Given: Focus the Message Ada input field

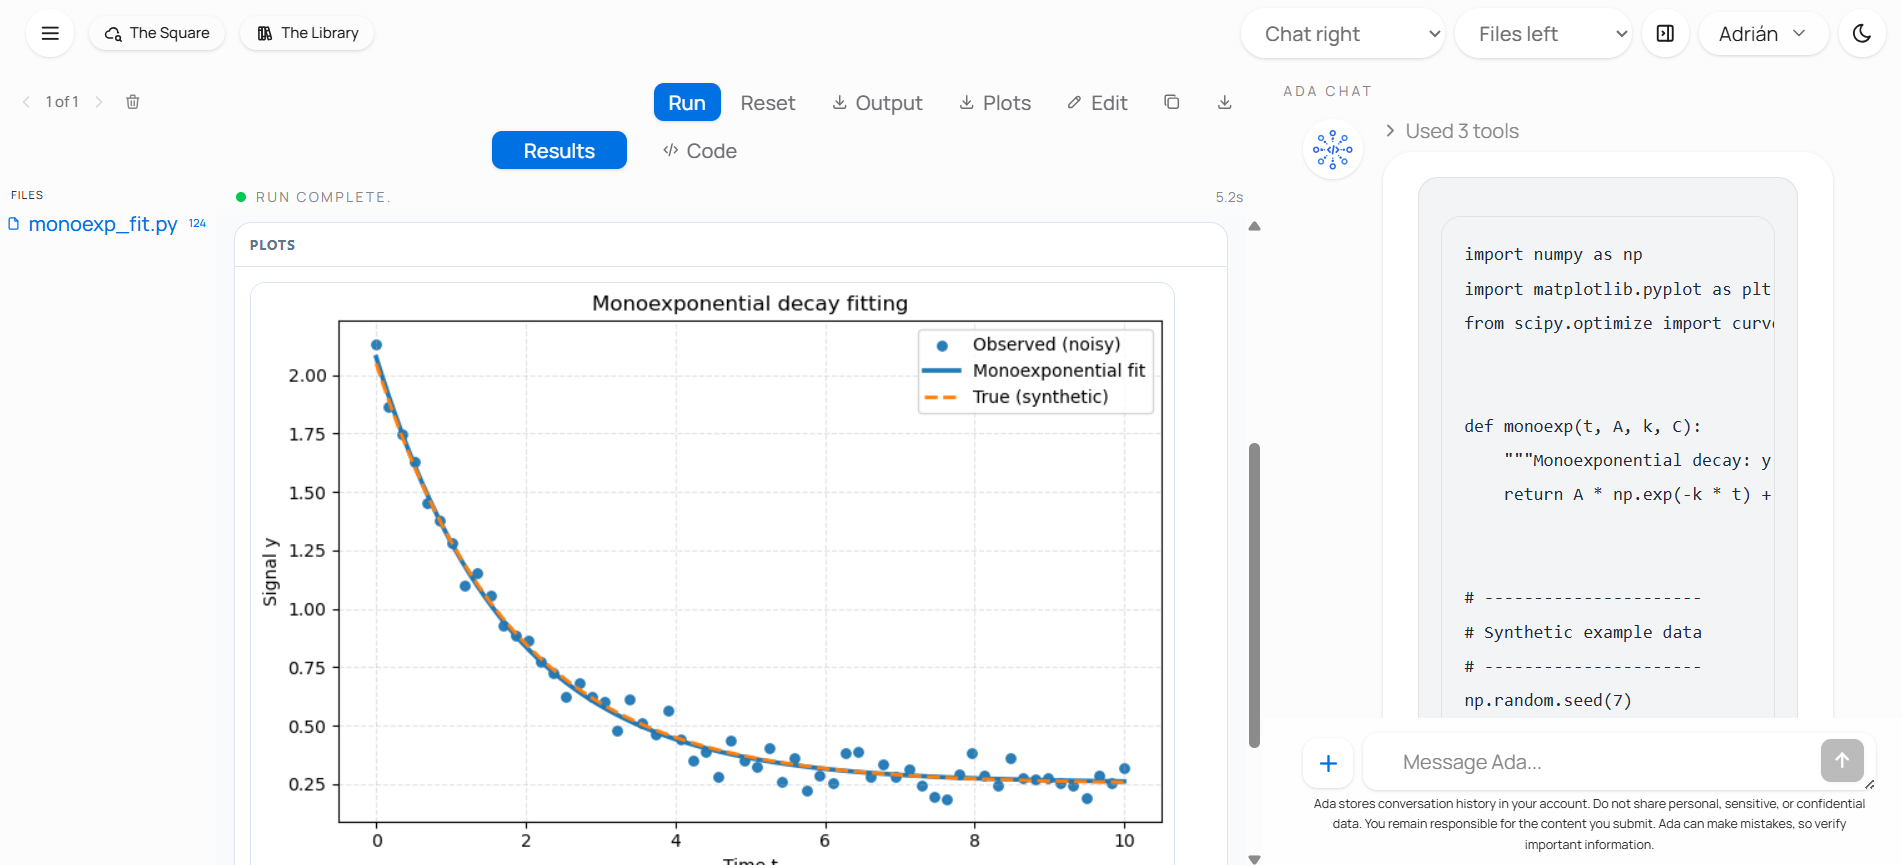Looking at the screenshot, I should pos(1590,762).
